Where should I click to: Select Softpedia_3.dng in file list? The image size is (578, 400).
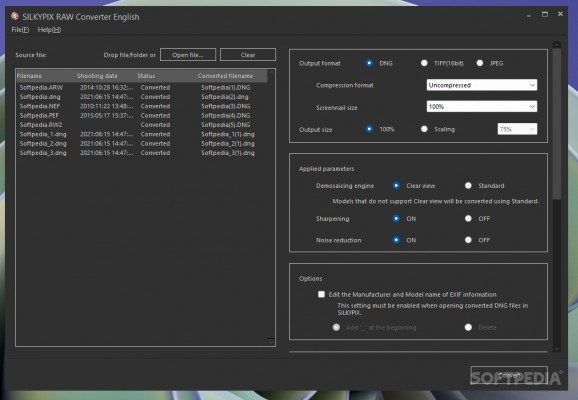[x=43, y=153]
